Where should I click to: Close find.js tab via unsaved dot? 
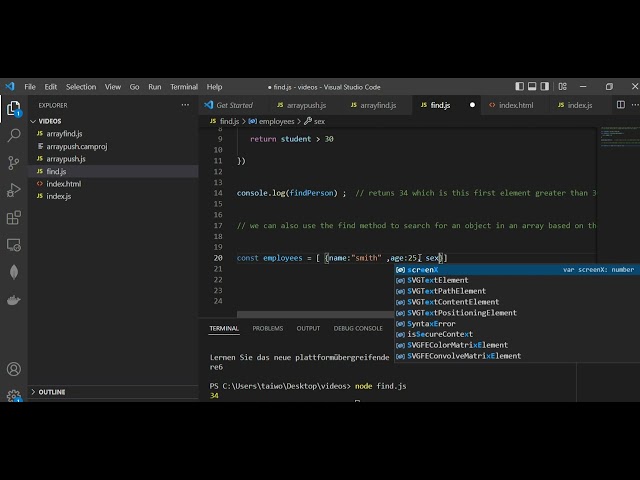tap(472, 105)
